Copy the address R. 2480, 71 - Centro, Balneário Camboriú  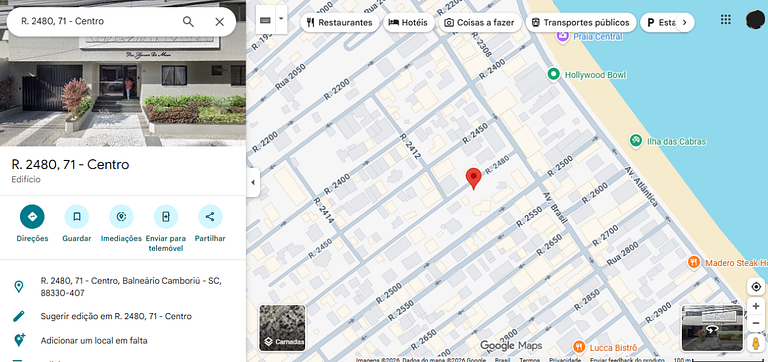pos(131,287)
